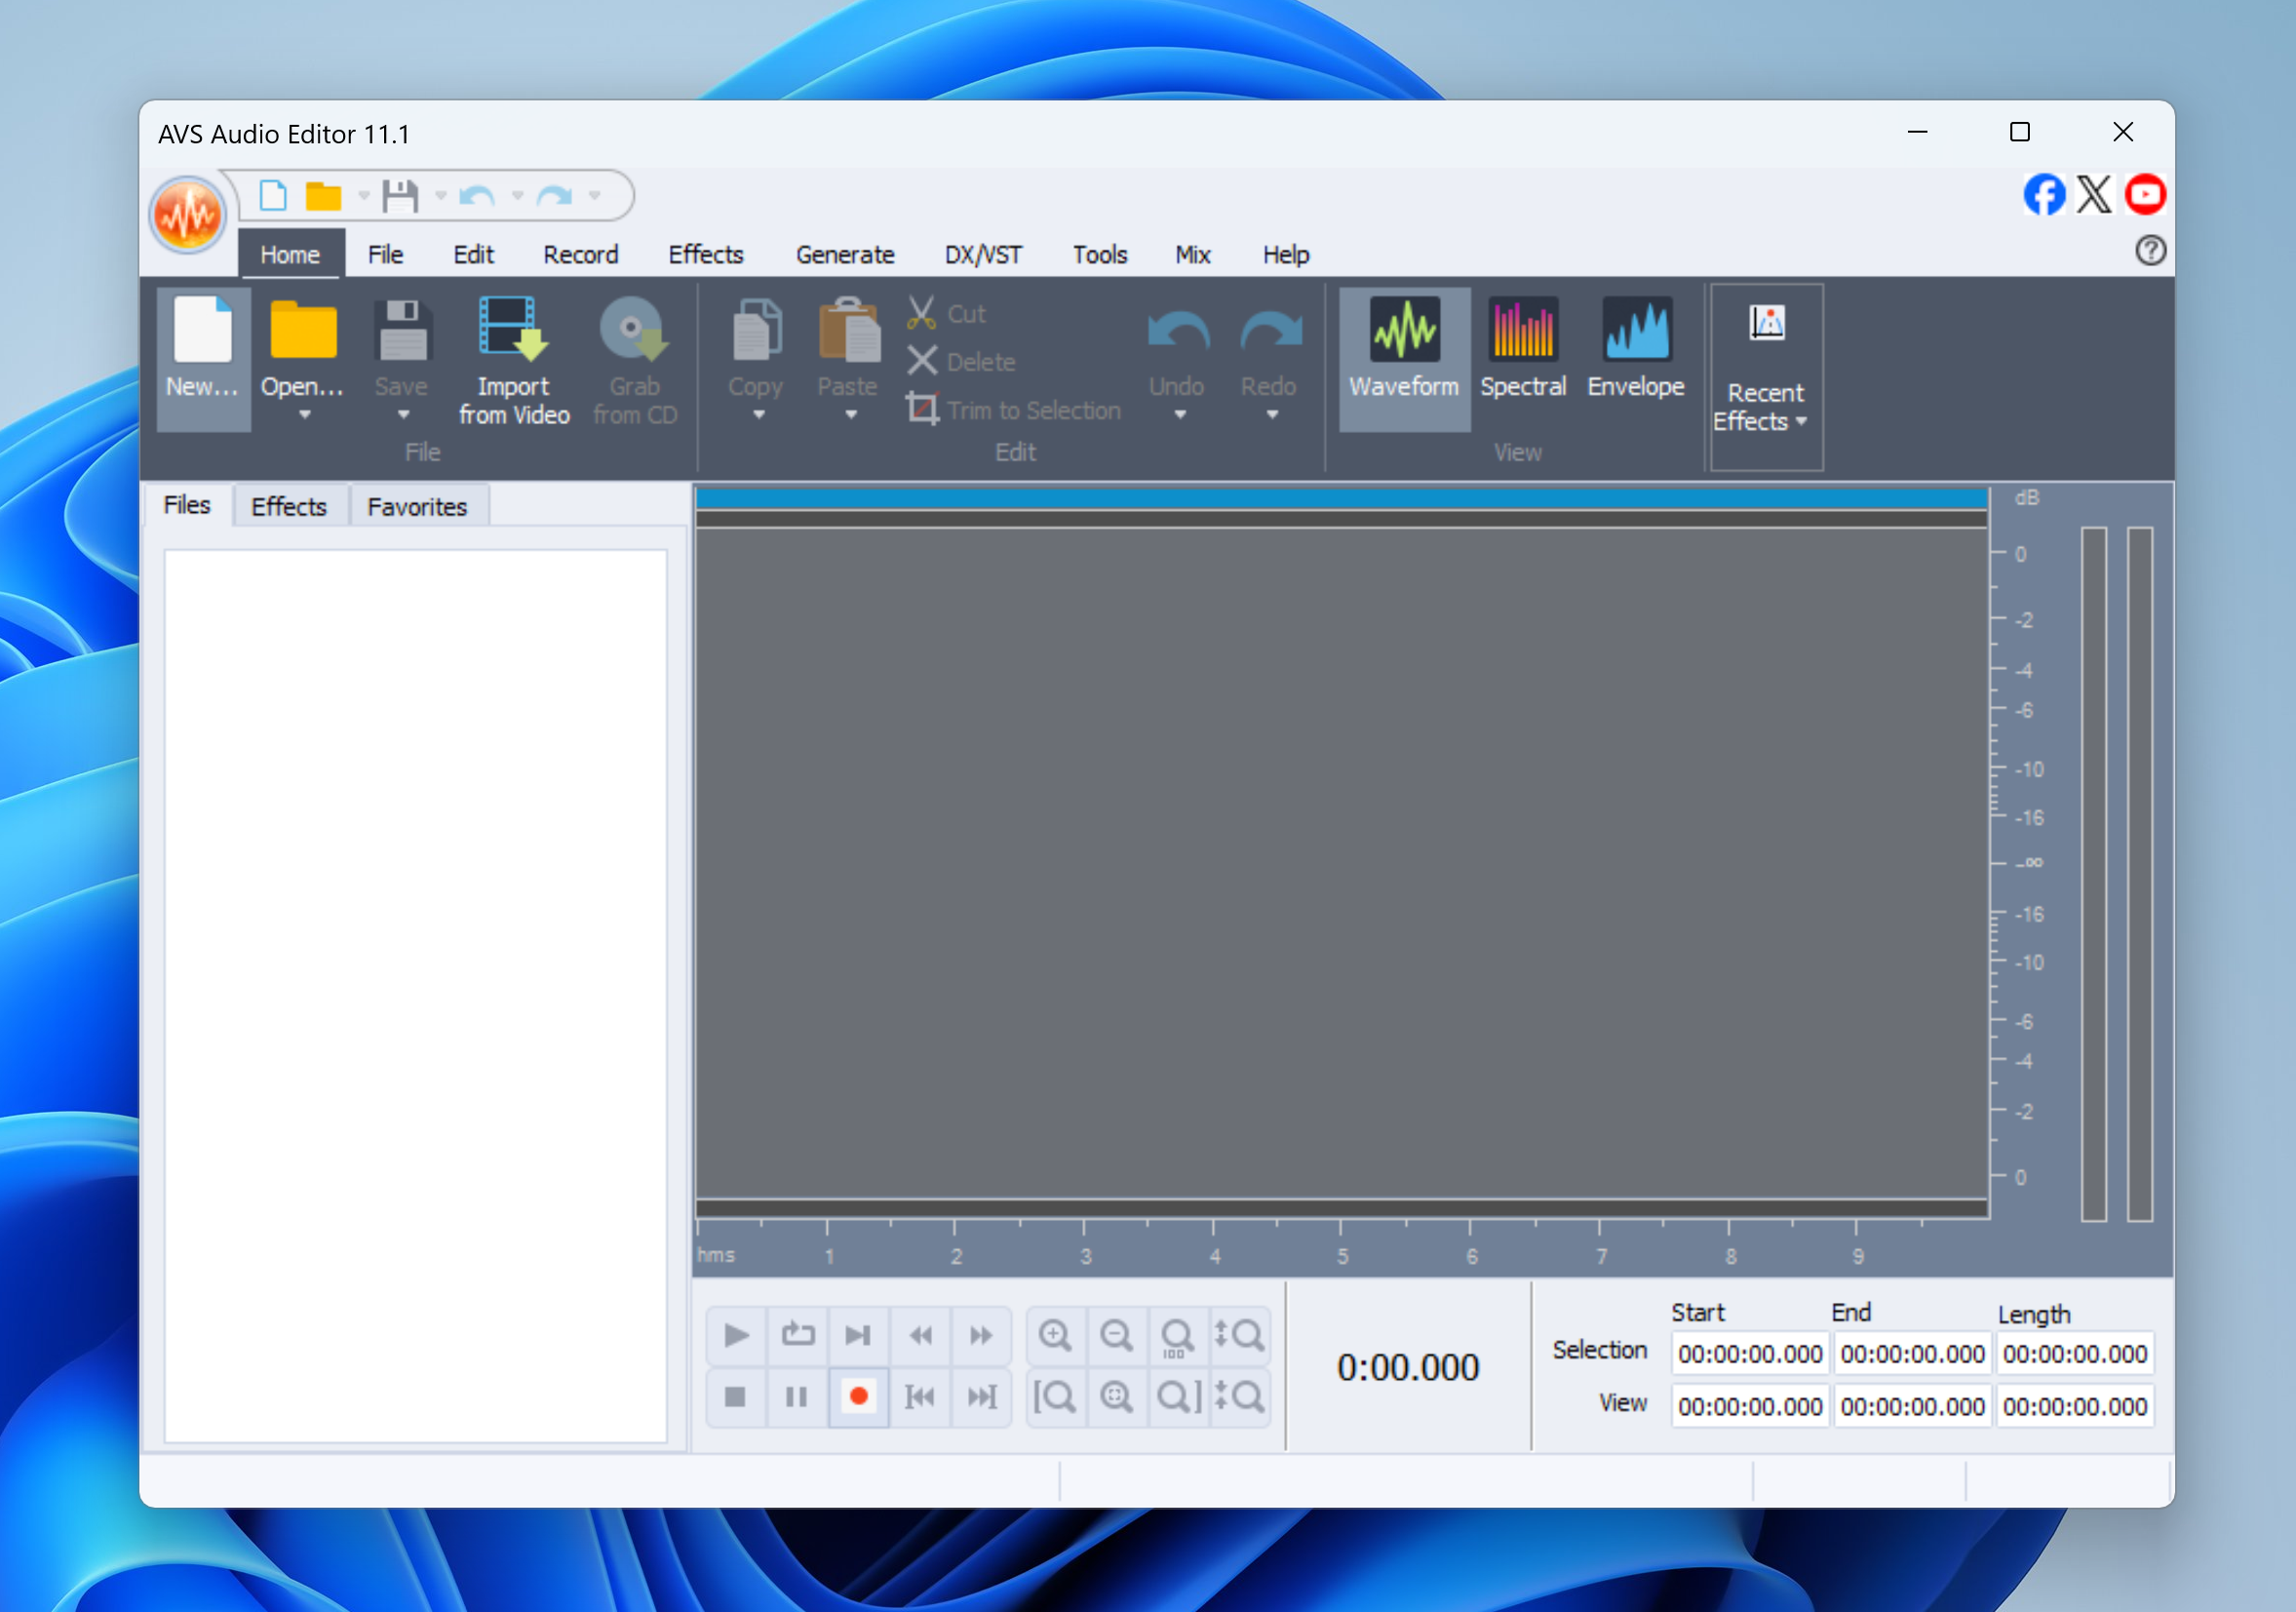
Task: Click the Cut scissors item
Action: coord(947,314)
